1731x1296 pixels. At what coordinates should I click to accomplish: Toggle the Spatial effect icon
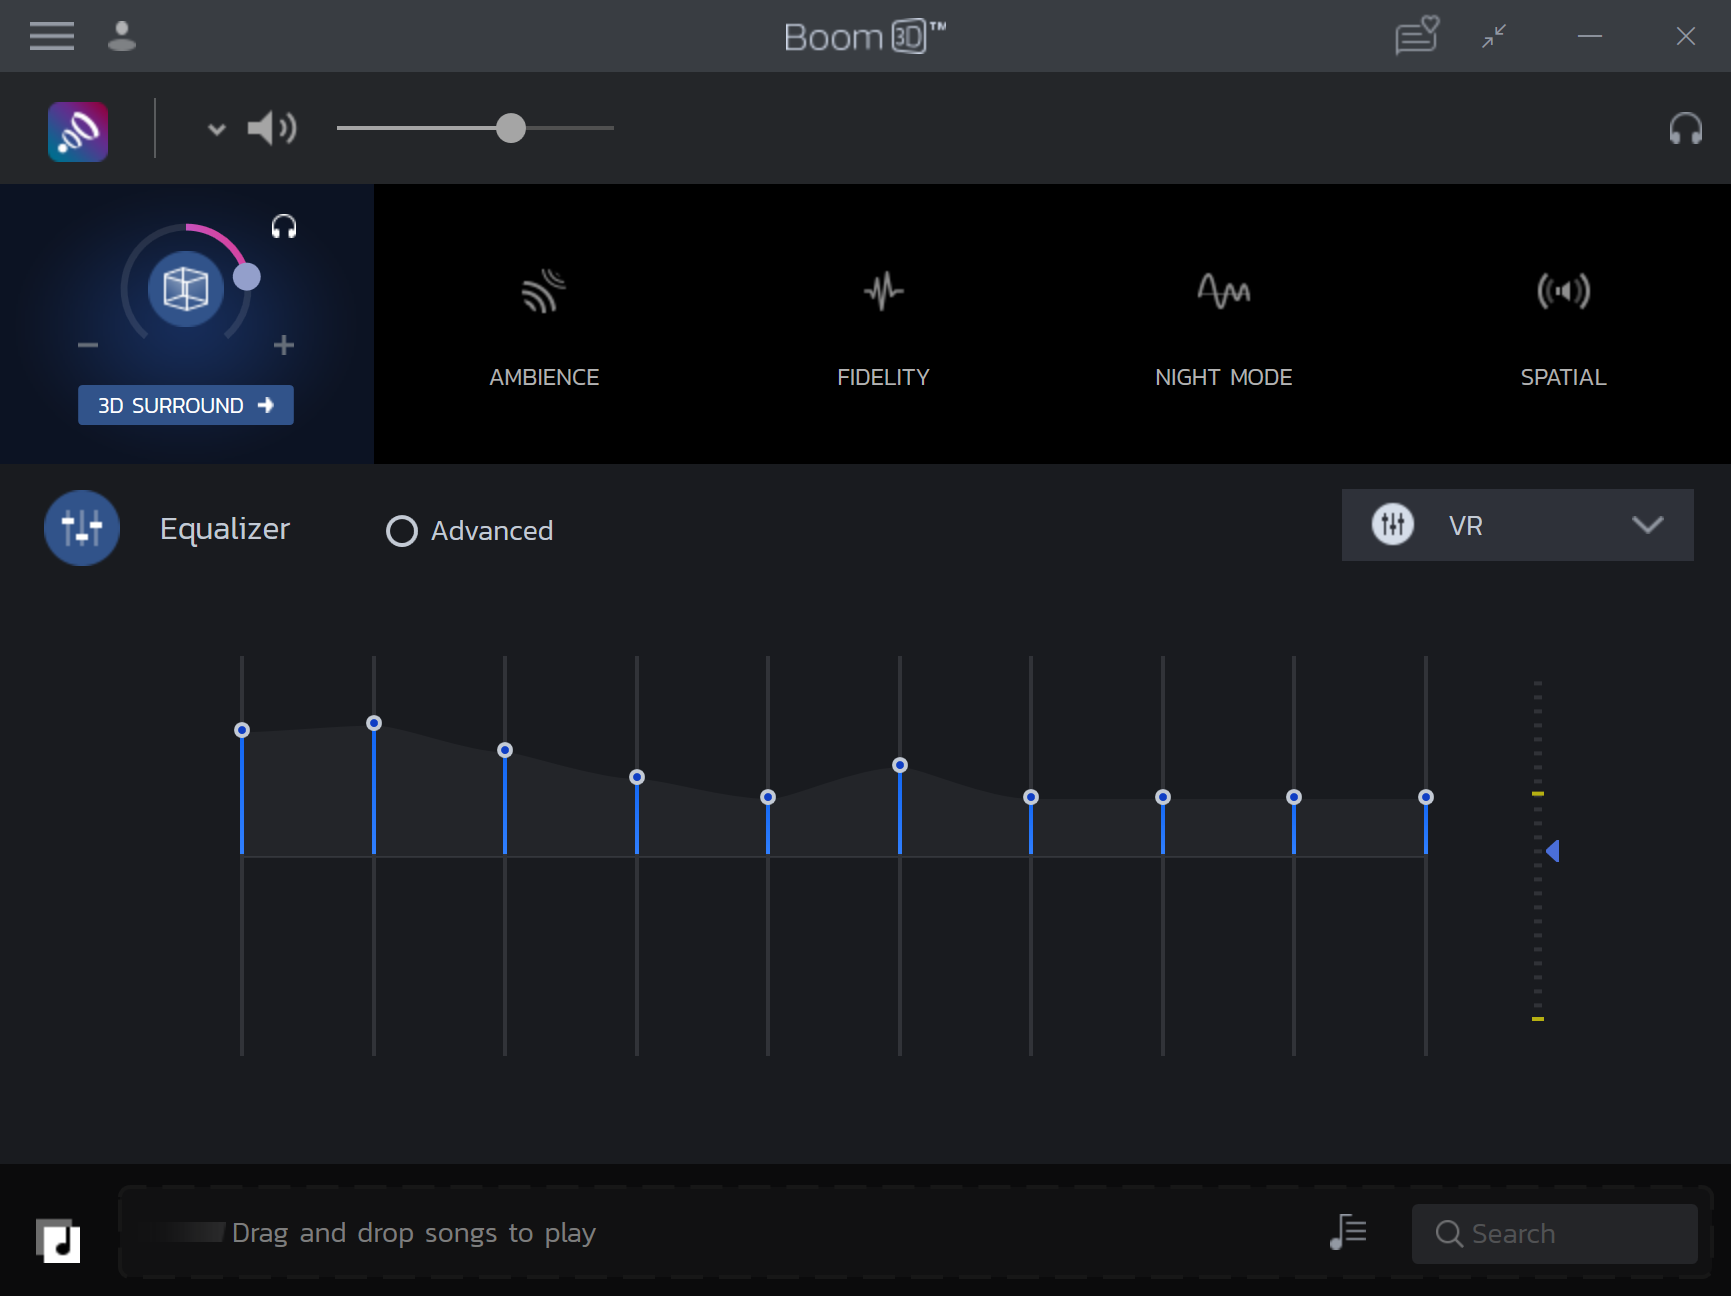1563,291
